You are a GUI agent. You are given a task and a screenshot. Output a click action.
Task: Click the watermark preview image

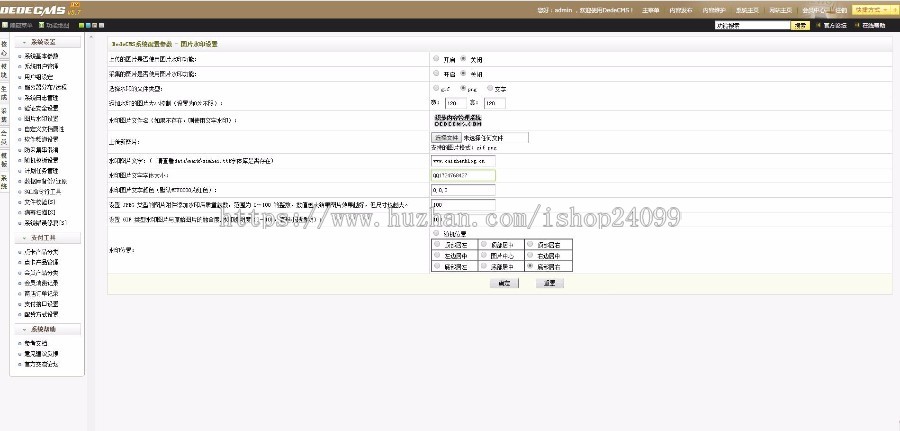[457, 121]
